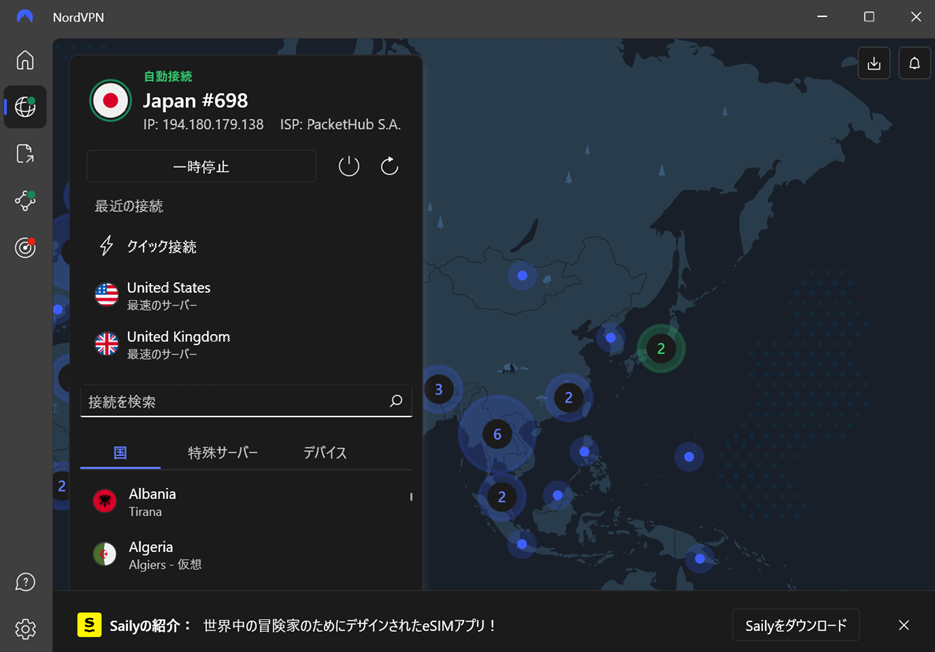Click クイック接続 quick connect
The image size is (935, 652).
coord(148,246)
